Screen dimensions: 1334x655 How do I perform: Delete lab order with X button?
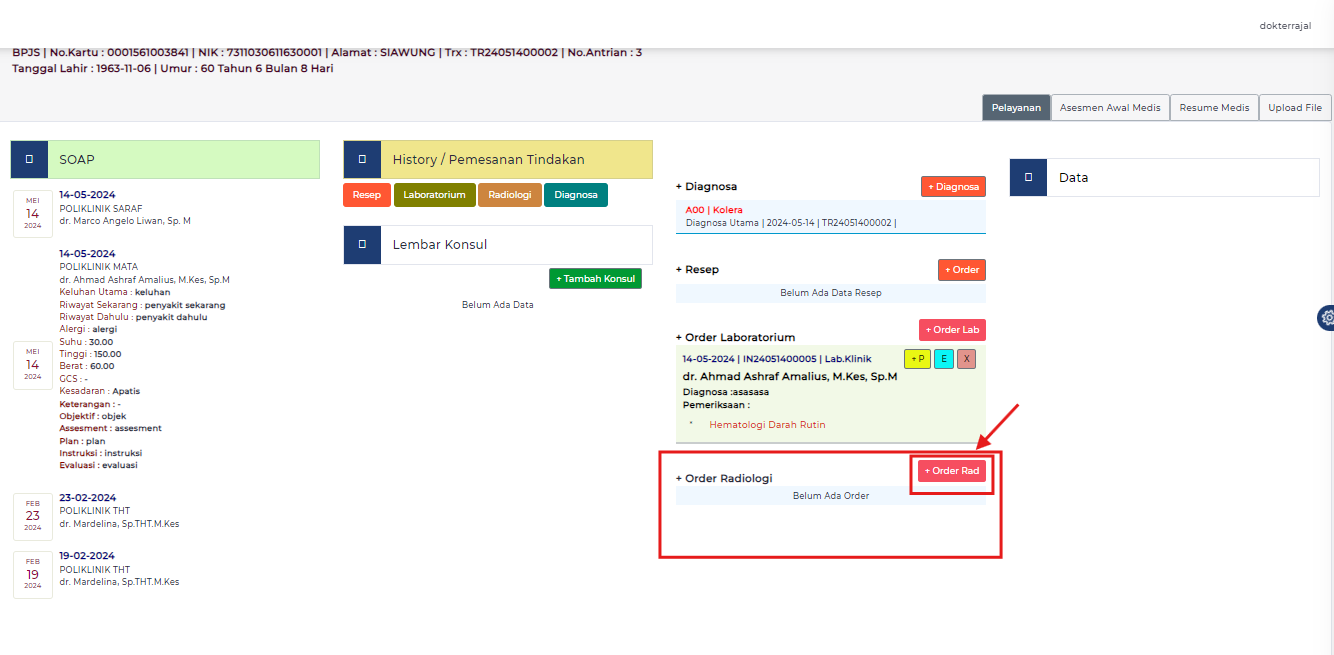click(966, 359)
